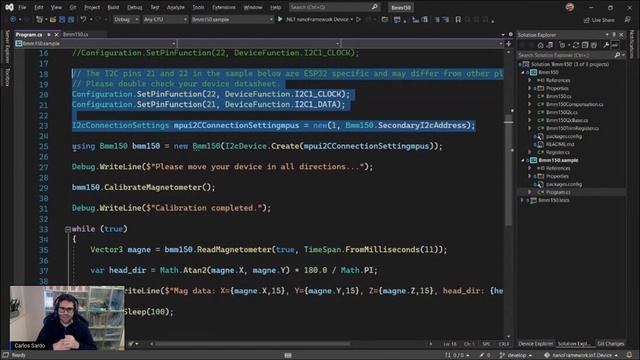Image resolution: width=640 pixels, height=360 pixels.
Task: Click the Solution Explorer Home icon
Action: click(540, 45)
